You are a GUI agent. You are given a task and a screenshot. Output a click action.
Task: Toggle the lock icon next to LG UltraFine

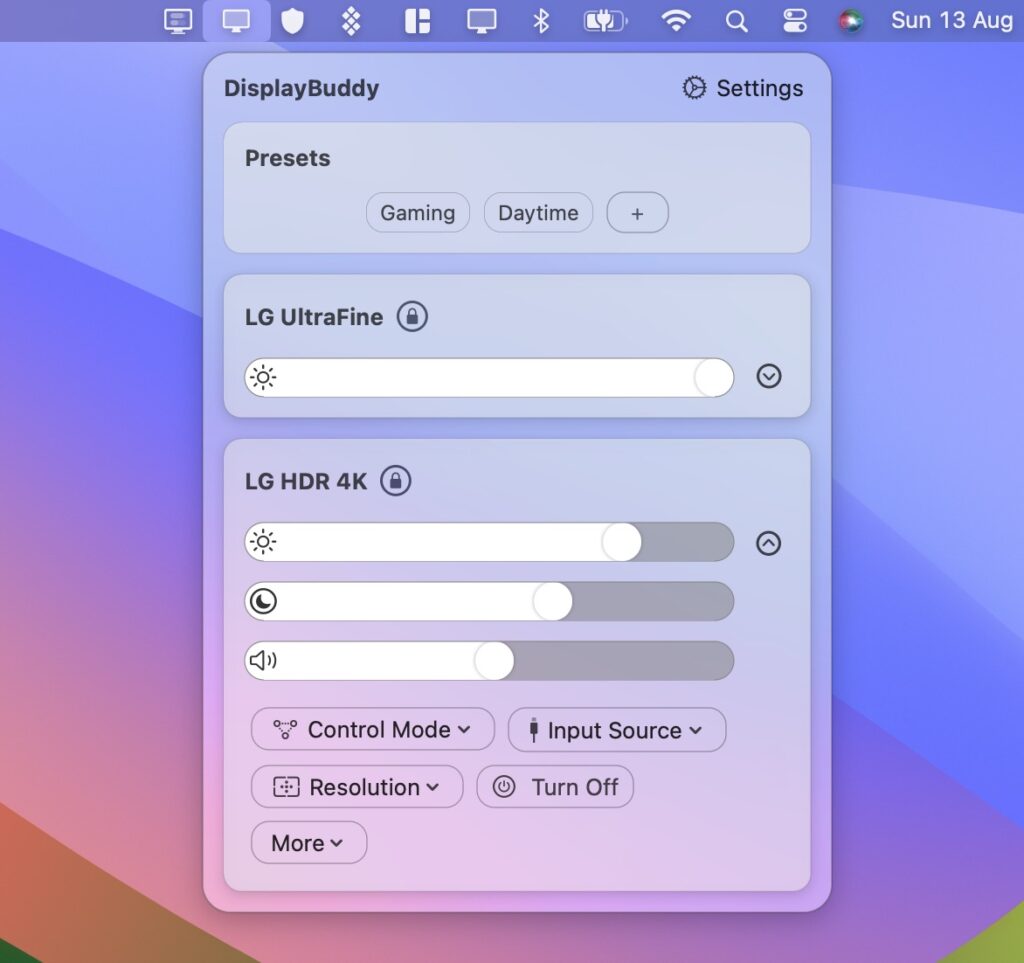click(x=414, y=316)
